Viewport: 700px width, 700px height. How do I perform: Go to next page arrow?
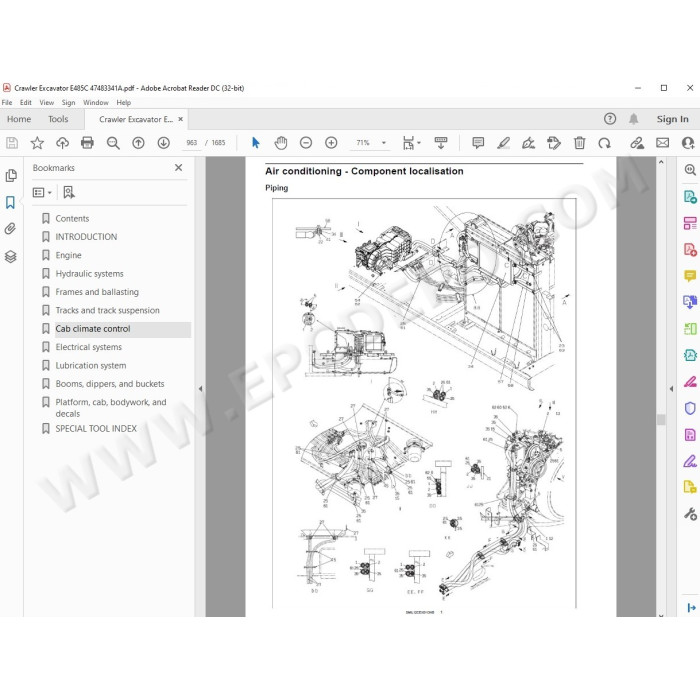point(164,143)
